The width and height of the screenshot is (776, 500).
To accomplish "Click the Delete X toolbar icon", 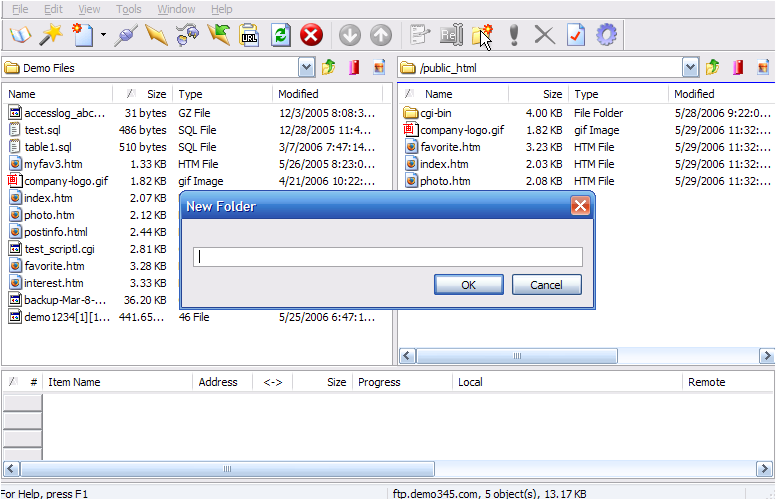I will (544, 35).
